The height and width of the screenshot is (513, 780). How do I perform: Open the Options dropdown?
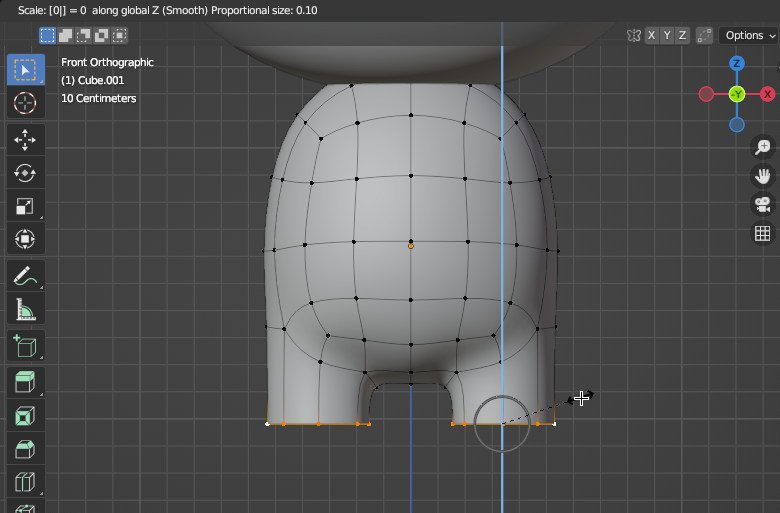[x=749, y=35]
